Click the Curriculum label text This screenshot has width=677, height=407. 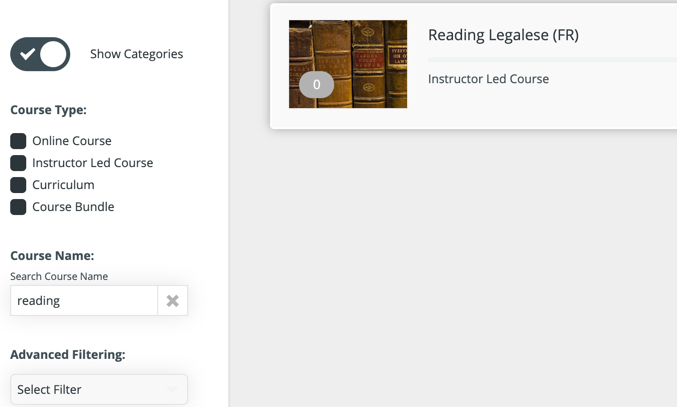tap(63, 185)
